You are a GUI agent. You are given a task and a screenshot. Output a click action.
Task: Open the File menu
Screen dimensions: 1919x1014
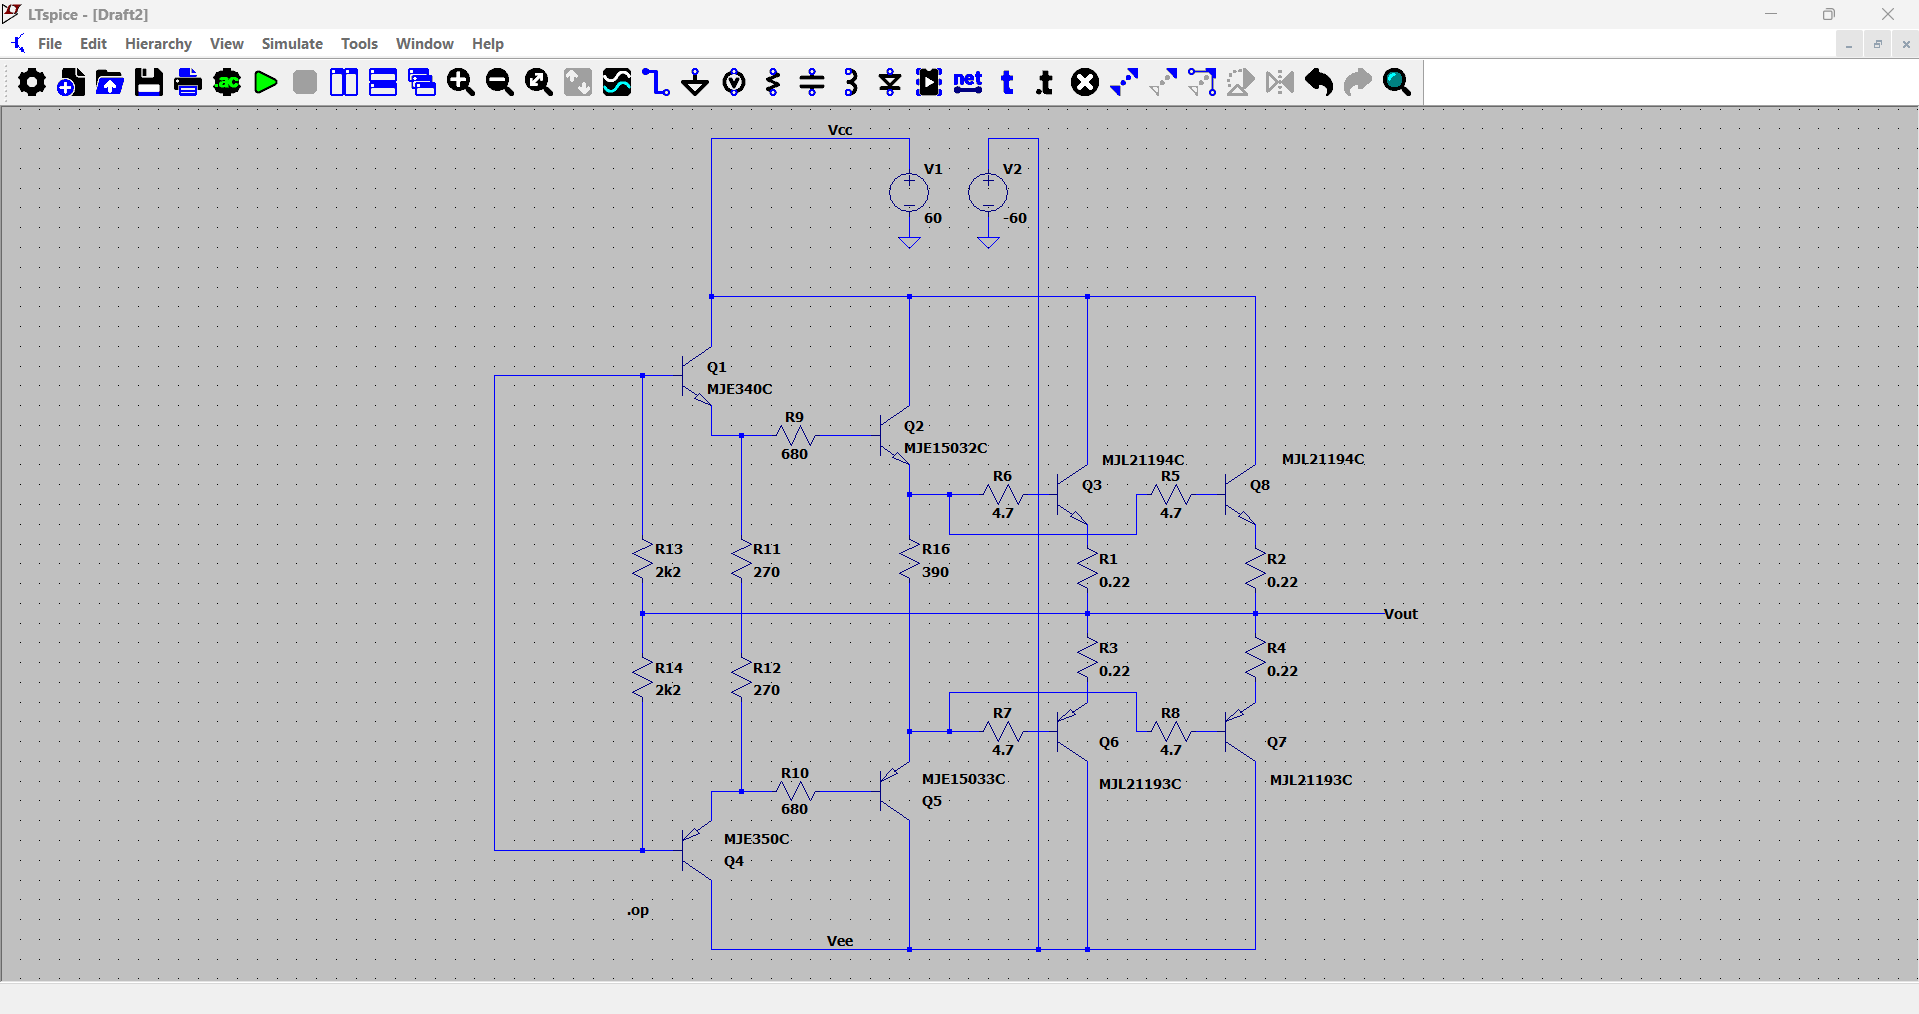(50, 44)
